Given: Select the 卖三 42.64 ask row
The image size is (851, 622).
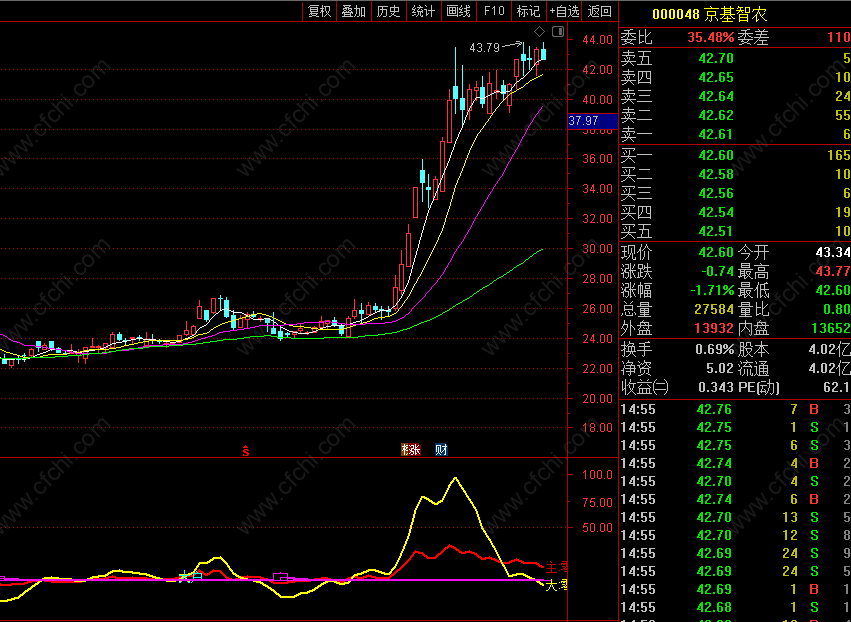Looking at the screenshot, I should click(x=735, y=96).
